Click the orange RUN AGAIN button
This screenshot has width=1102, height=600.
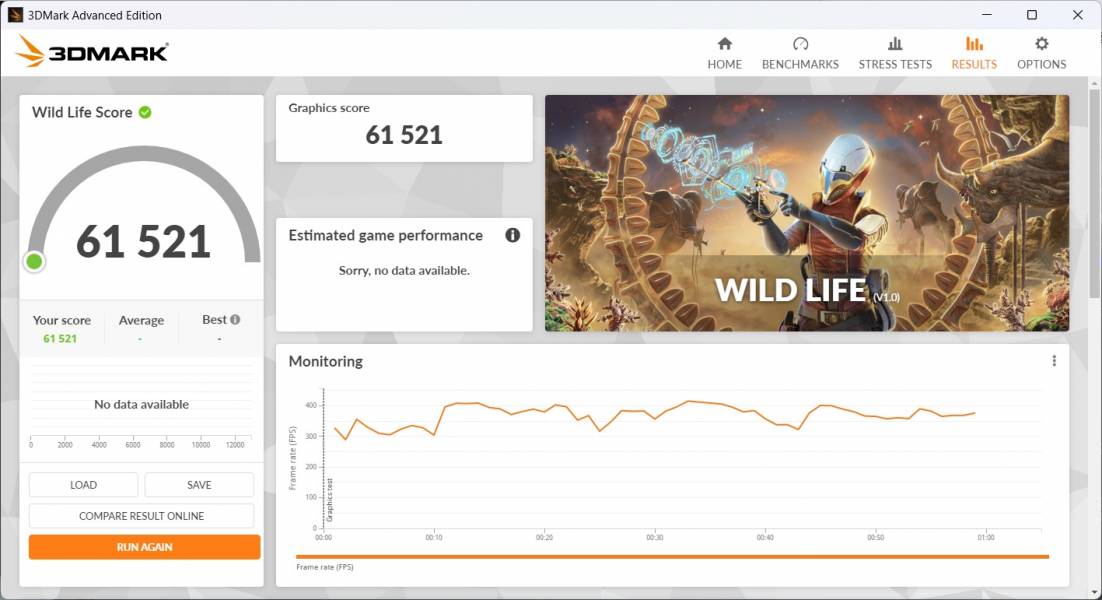(x=144, y=547)
